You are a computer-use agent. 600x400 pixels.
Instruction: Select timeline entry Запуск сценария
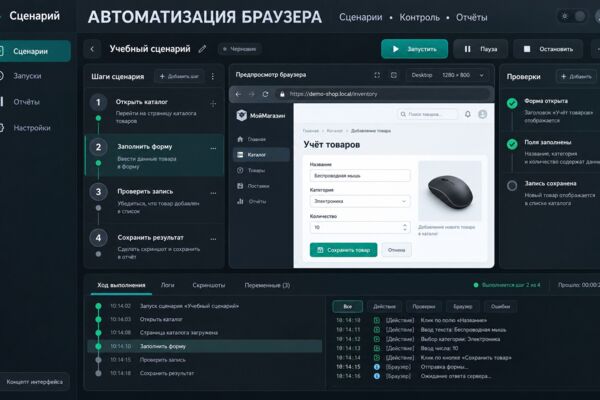pos(205,306)
